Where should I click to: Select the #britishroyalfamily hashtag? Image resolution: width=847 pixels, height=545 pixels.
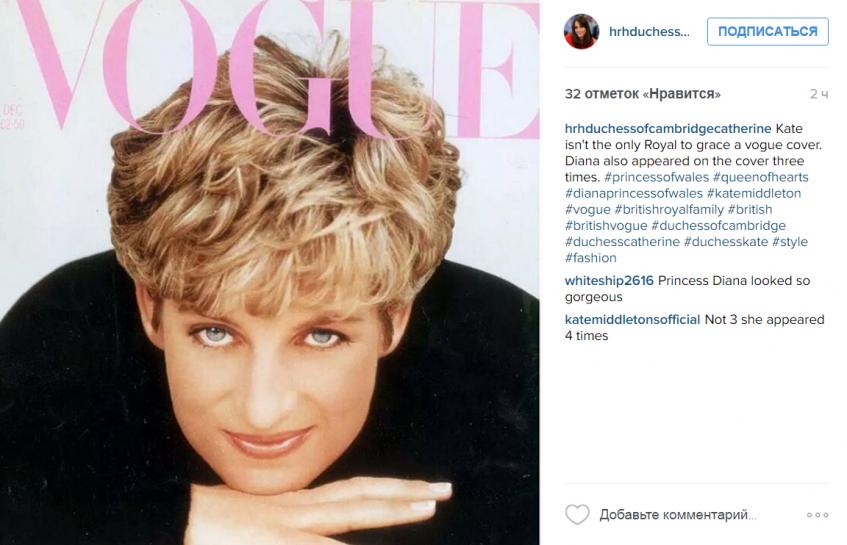(x=669, y=210)
